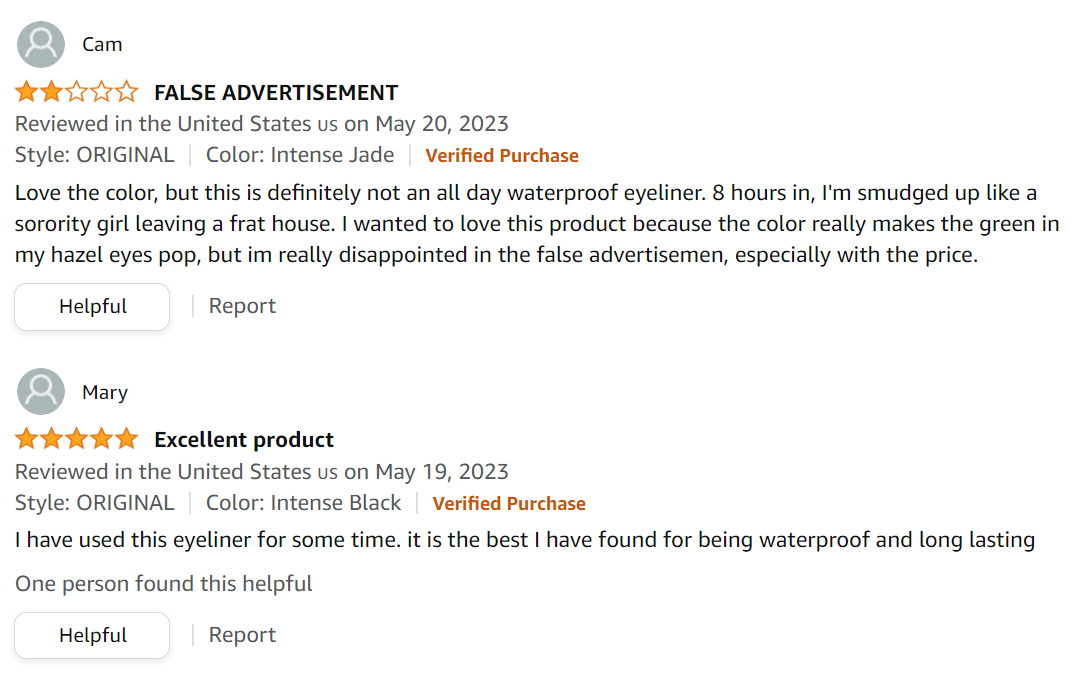Open the FALSE ADVERTISEMENT review title
This screenshot has height=681, width=1076.
(x=276, y=93)
